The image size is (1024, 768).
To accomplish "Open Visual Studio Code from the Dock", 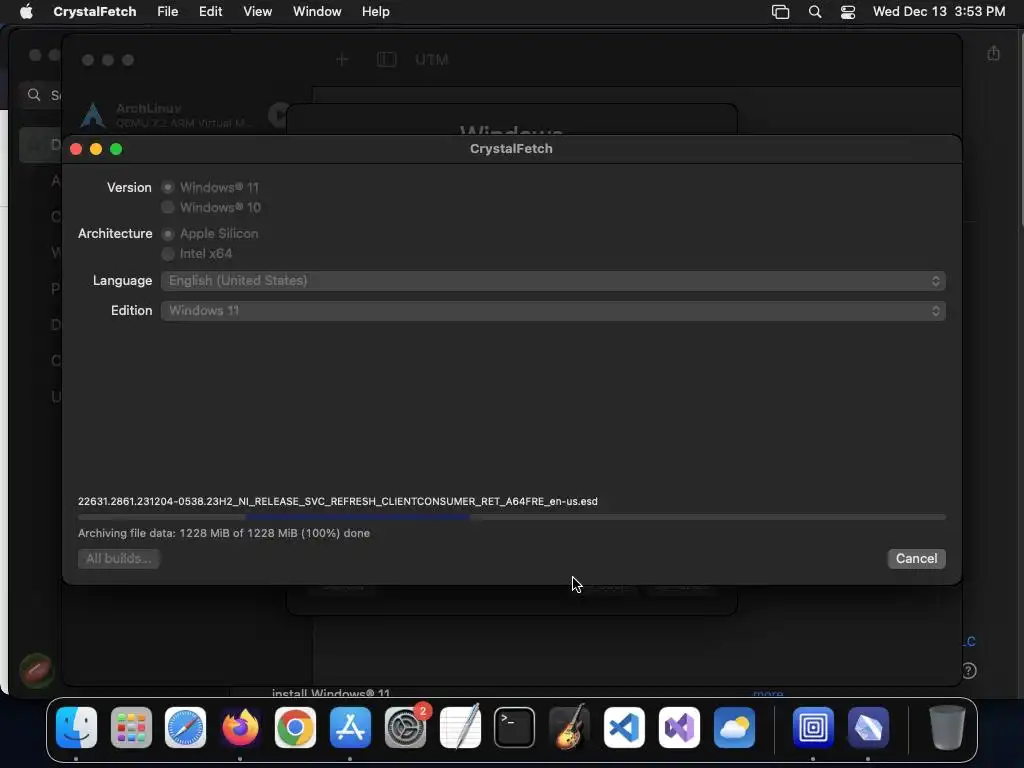I will tap(624, 728).
